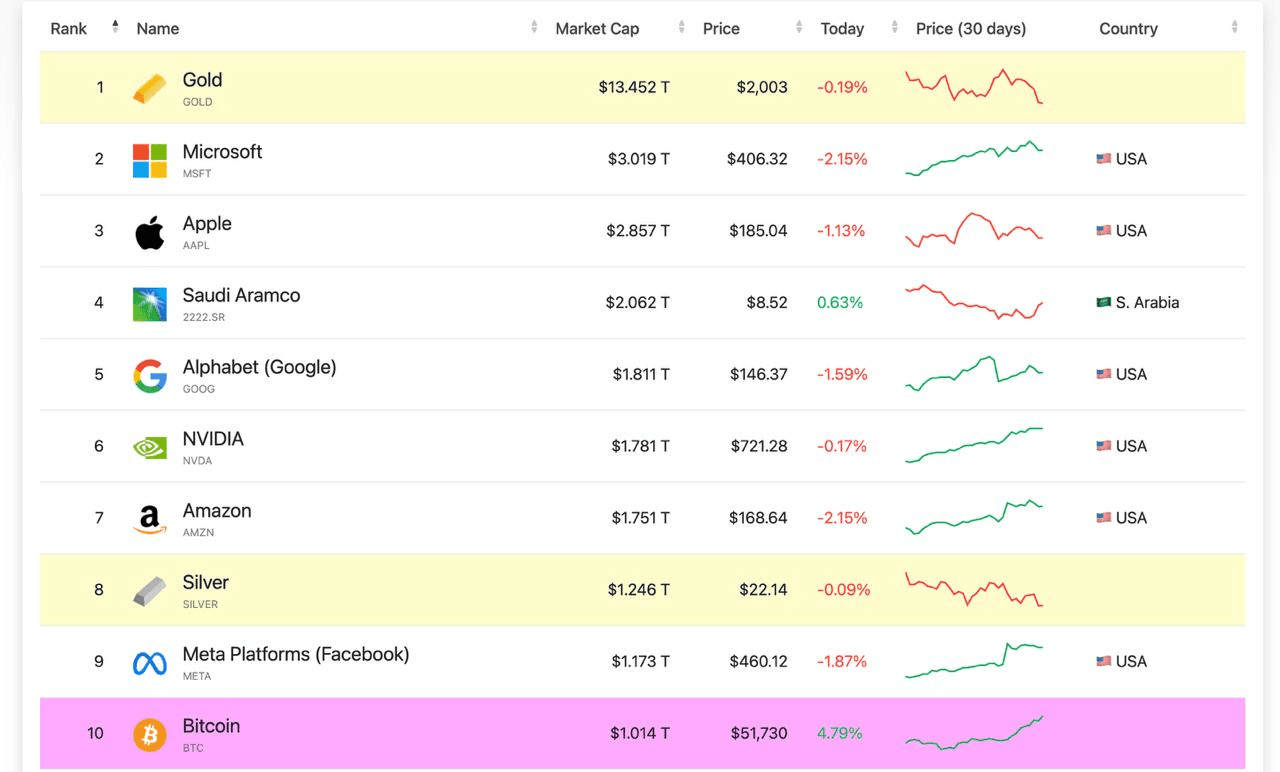Click Microsoft's 30-day price chart
Image resolution: width=1280 pixels, height=772 pixels.
click(x=974, y=159)
